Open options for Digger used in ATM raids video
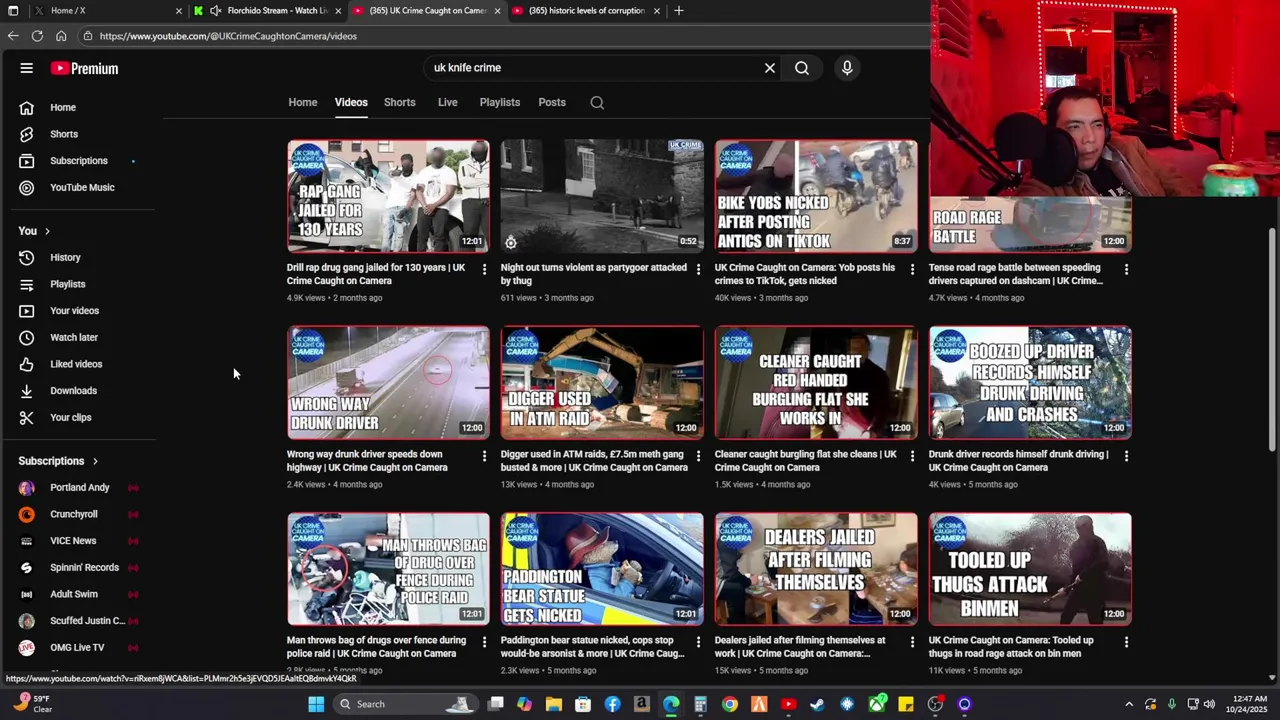1280x720 pixels. tap(698, 456)
